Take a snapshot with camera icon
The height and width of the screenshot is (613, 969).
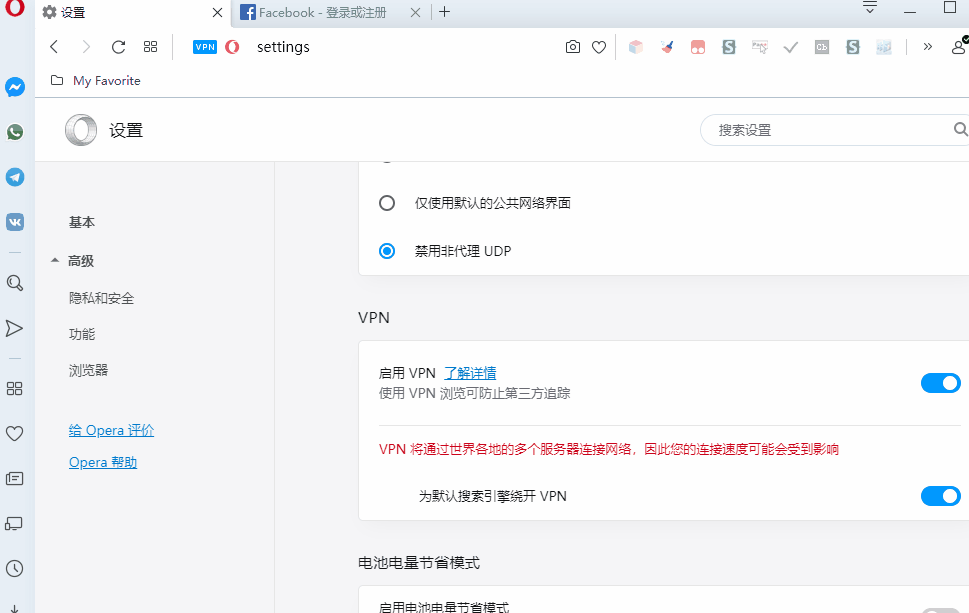573,47
